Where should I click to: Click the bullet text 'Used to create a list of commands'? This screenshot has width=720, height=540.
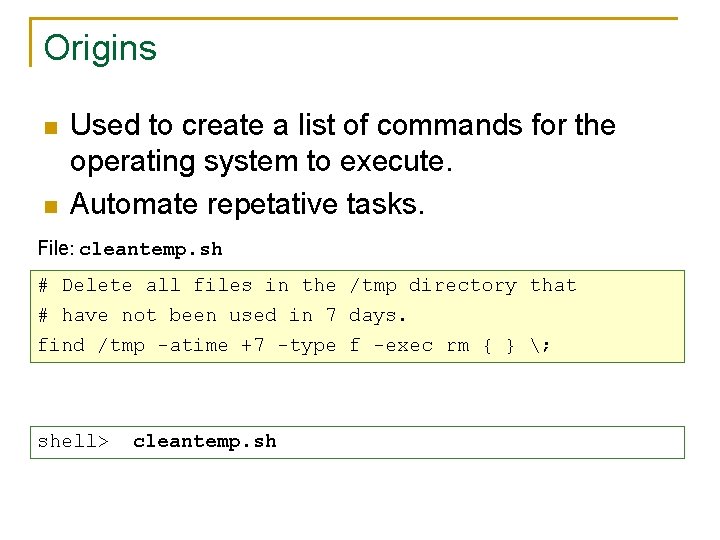coord(296,125)
